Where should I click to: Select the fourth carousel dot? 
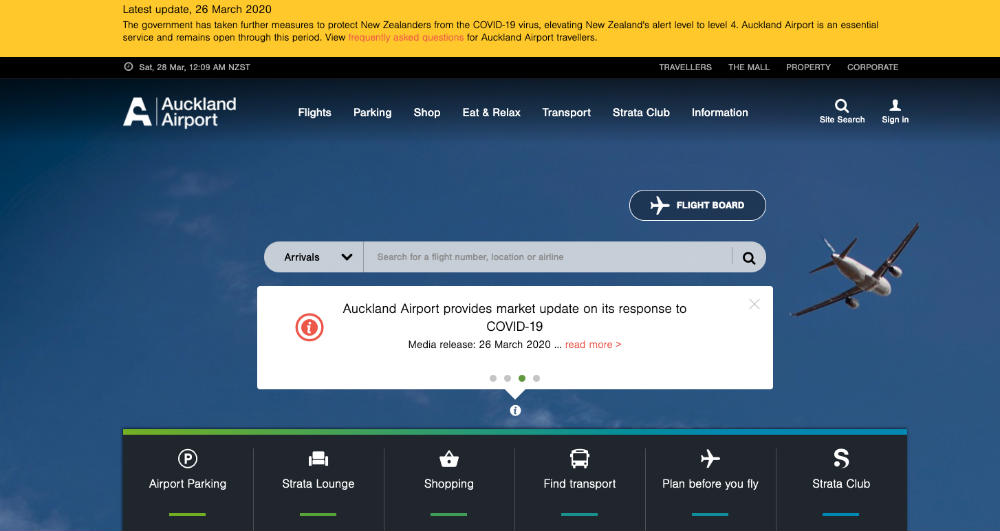[x=536, y=378]
